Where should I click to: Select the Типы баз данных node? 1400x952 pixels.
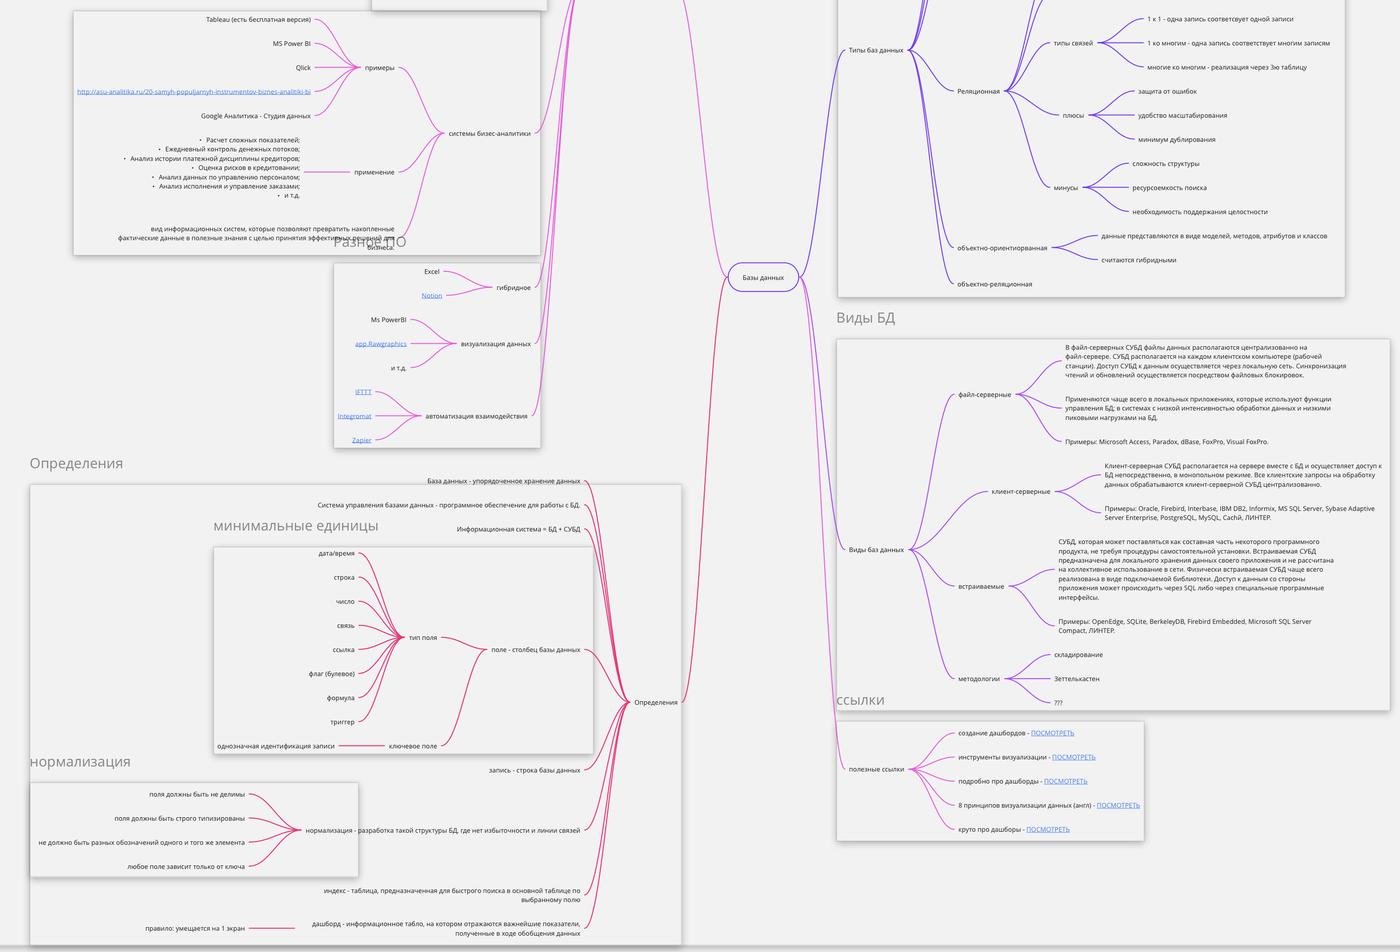[875, 50]
